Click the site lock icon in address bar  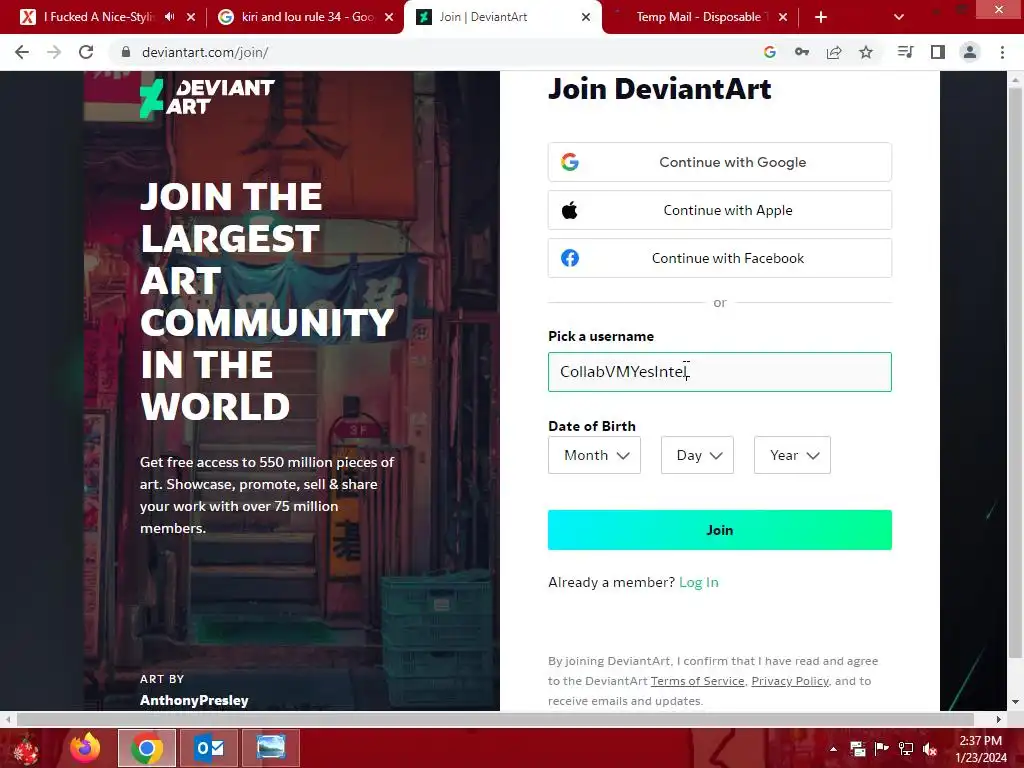click(126, 52)
